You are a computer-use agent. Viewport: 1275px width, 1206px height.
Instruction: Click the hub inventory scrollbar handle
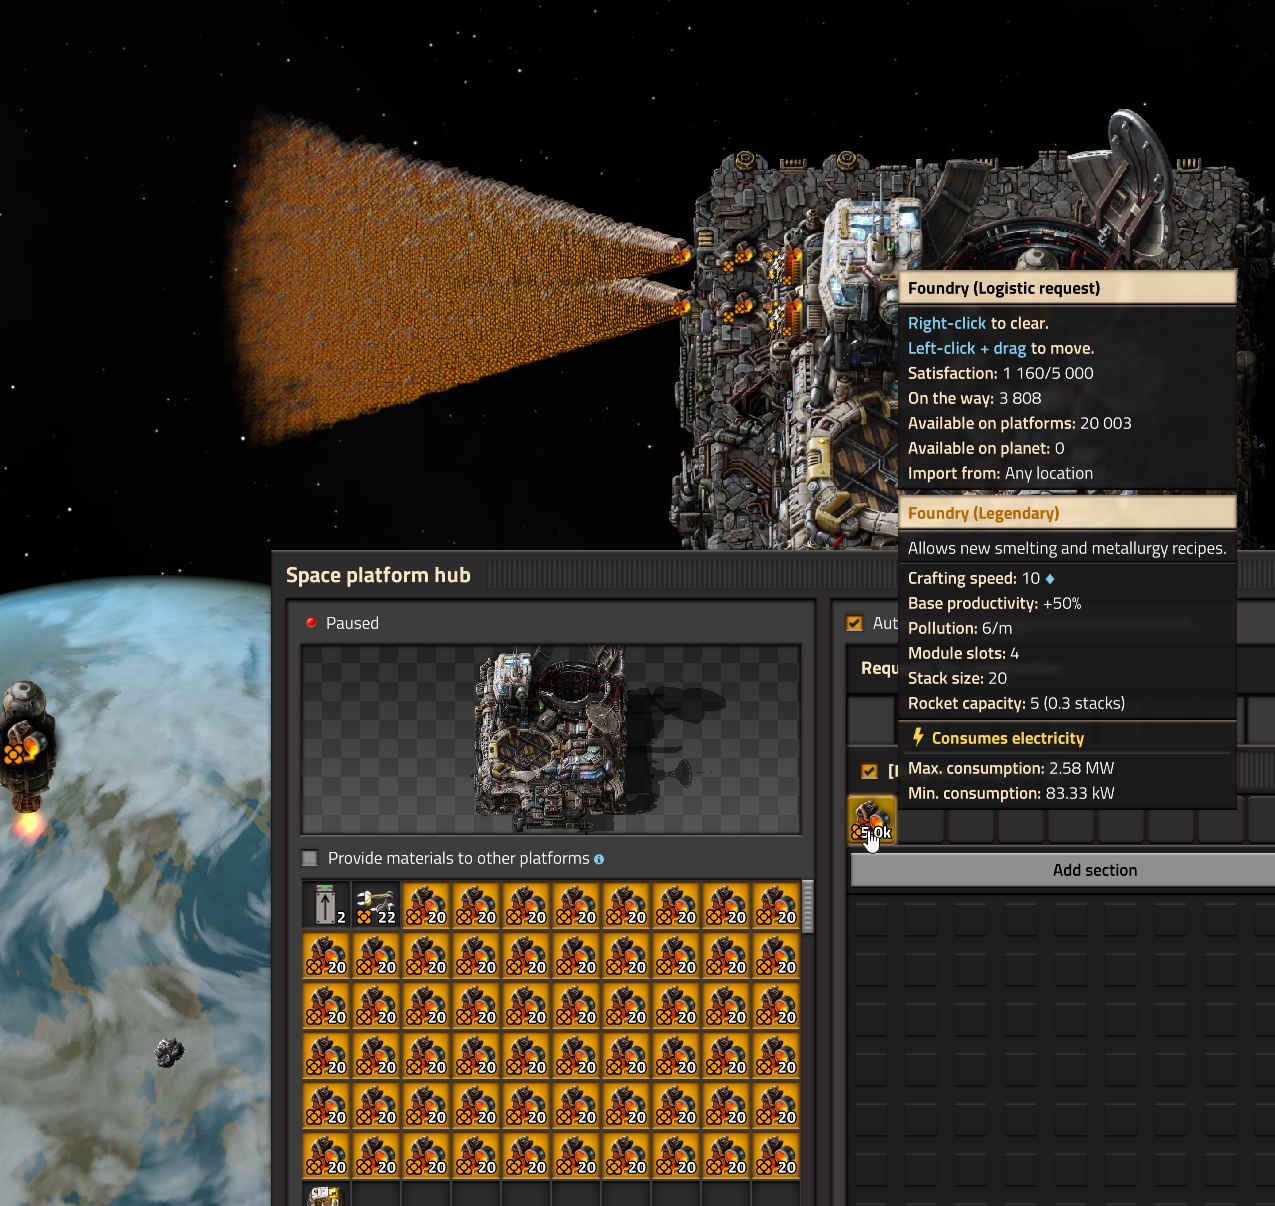[808, 906]
